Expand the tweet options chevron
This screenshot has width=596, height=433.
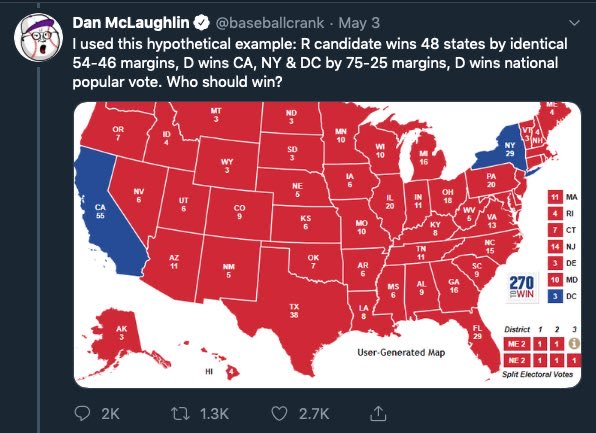point(574,23)
